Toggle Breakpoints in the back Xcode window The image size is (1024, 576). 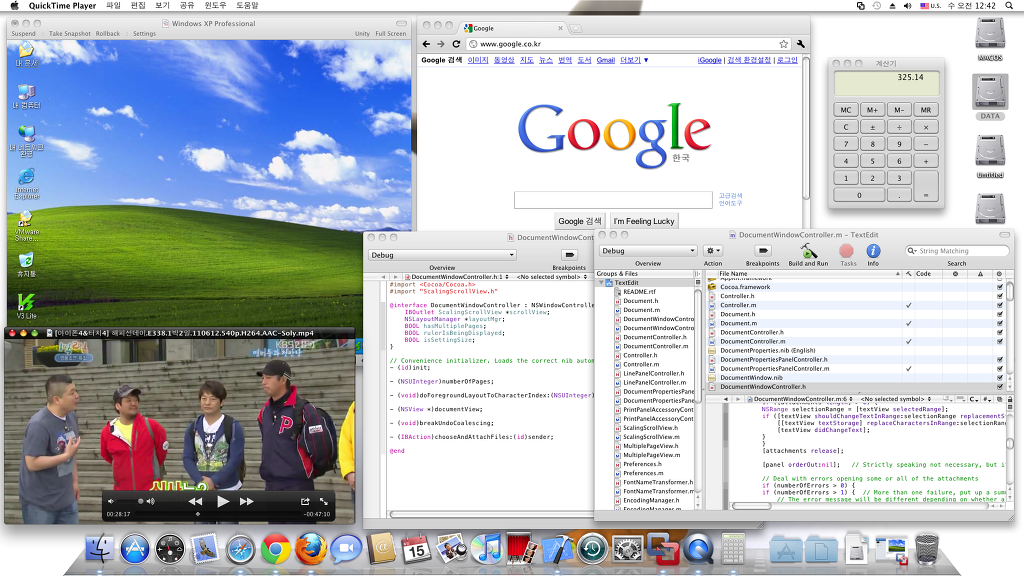pyautogui.click(x=569, y=255)
